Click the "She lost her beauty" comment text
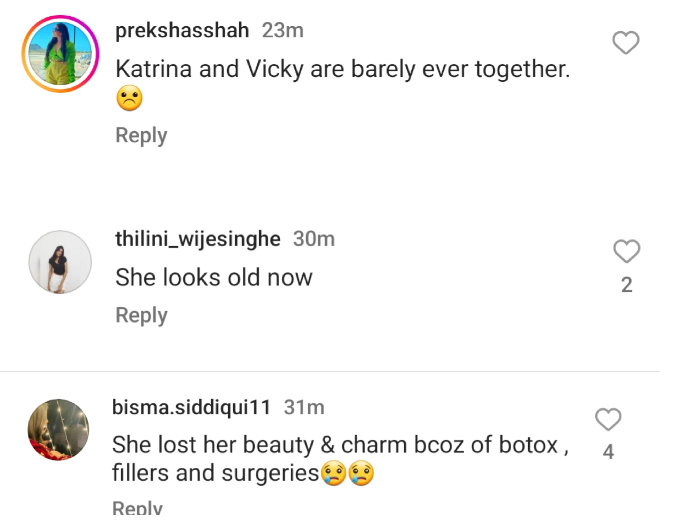 340,445
